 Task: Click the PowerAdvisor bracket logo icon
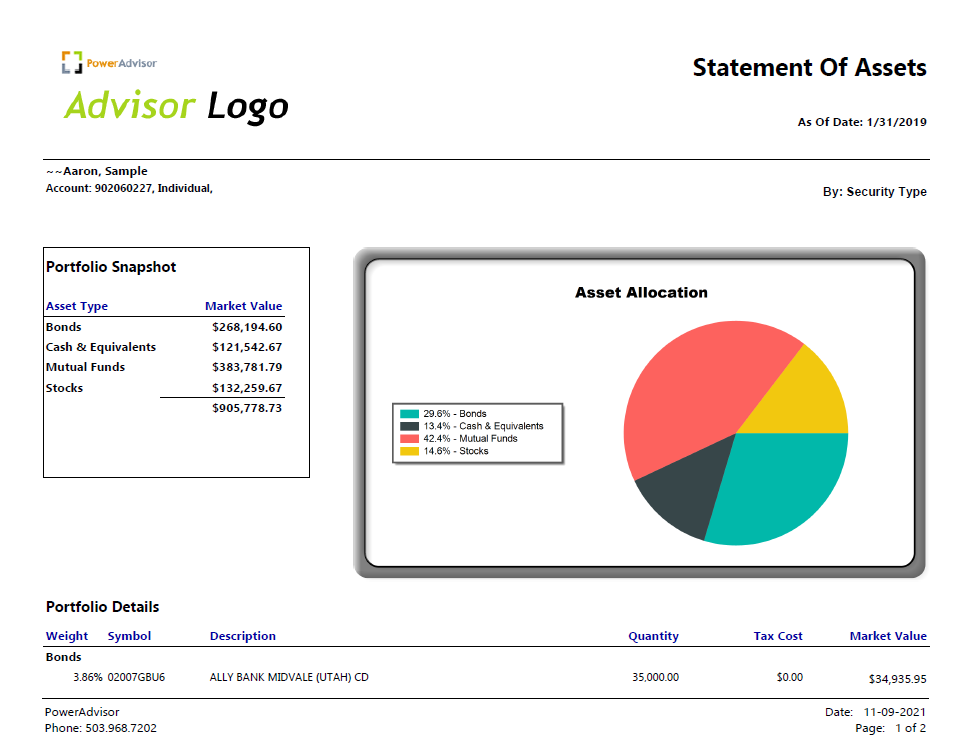coord(72,63)
